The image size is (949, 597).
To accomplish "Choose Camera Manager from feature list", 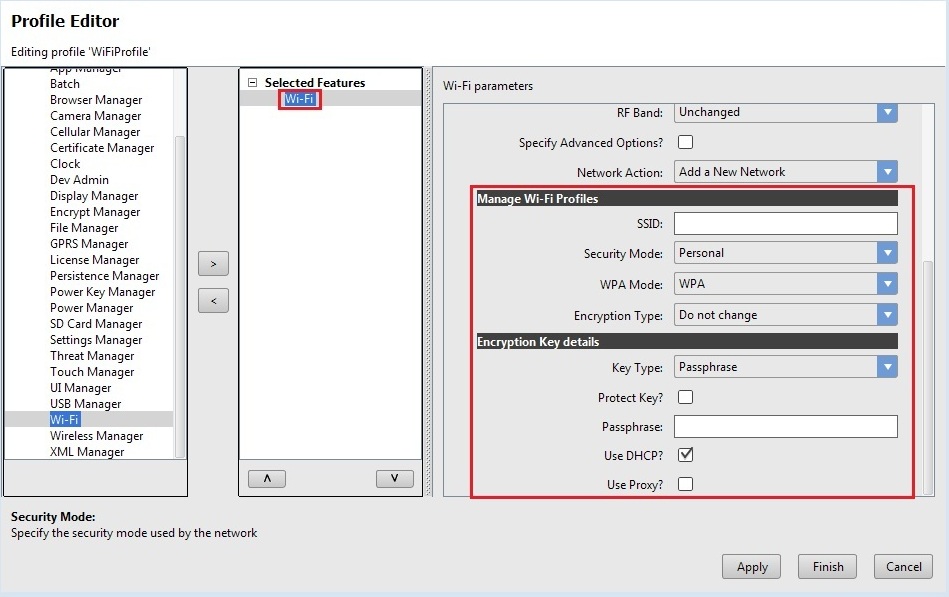I will (x=95, y=116).
